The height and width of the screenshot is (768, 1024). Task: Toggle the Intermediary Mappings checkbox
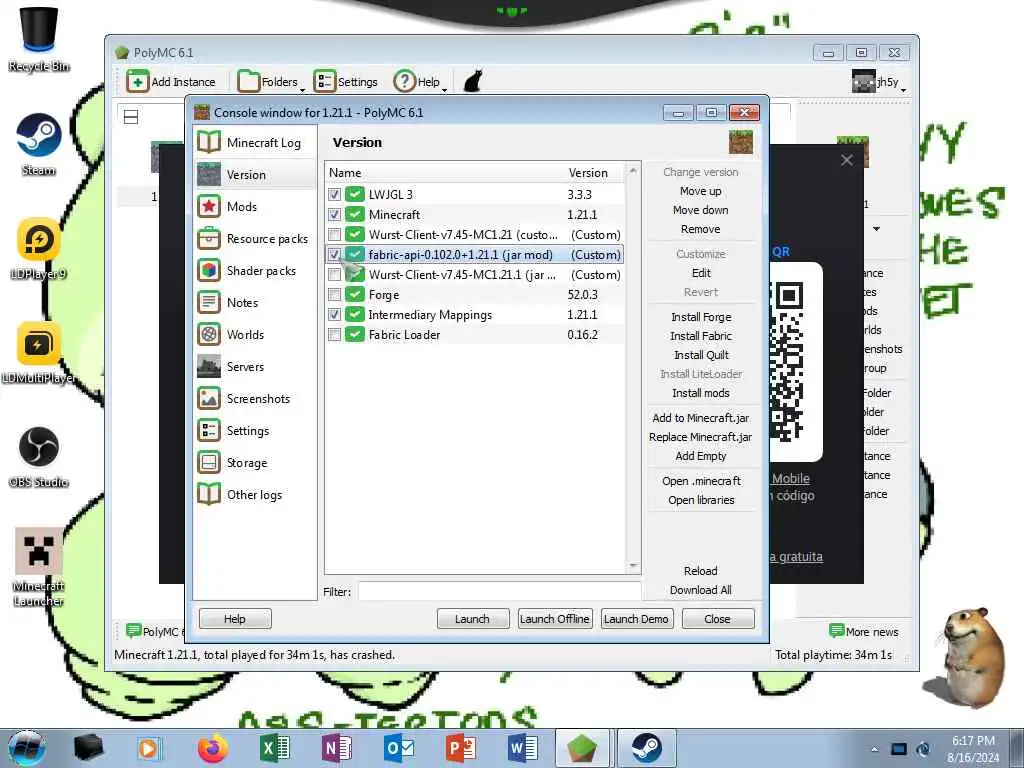coord(334,315)
